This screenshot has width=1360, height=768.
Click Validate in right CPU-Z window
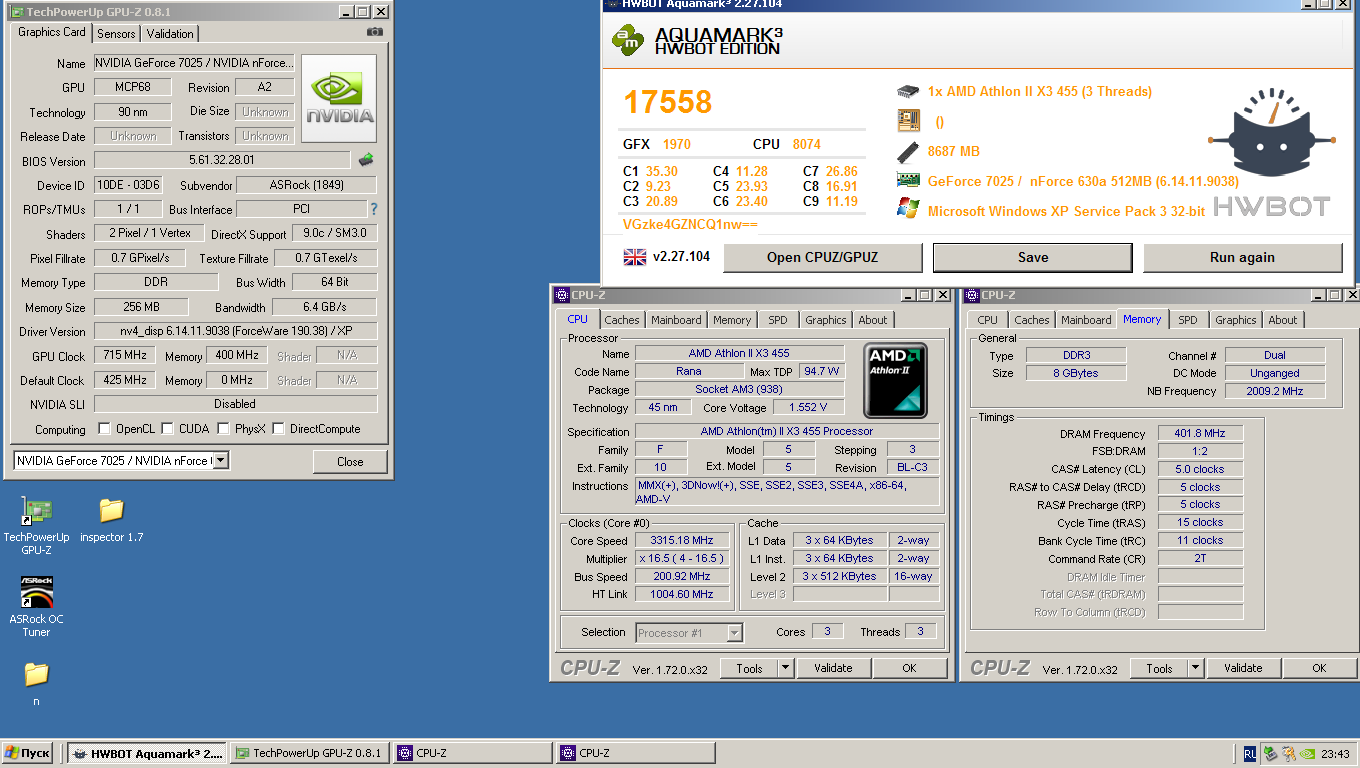[1243, 668]
